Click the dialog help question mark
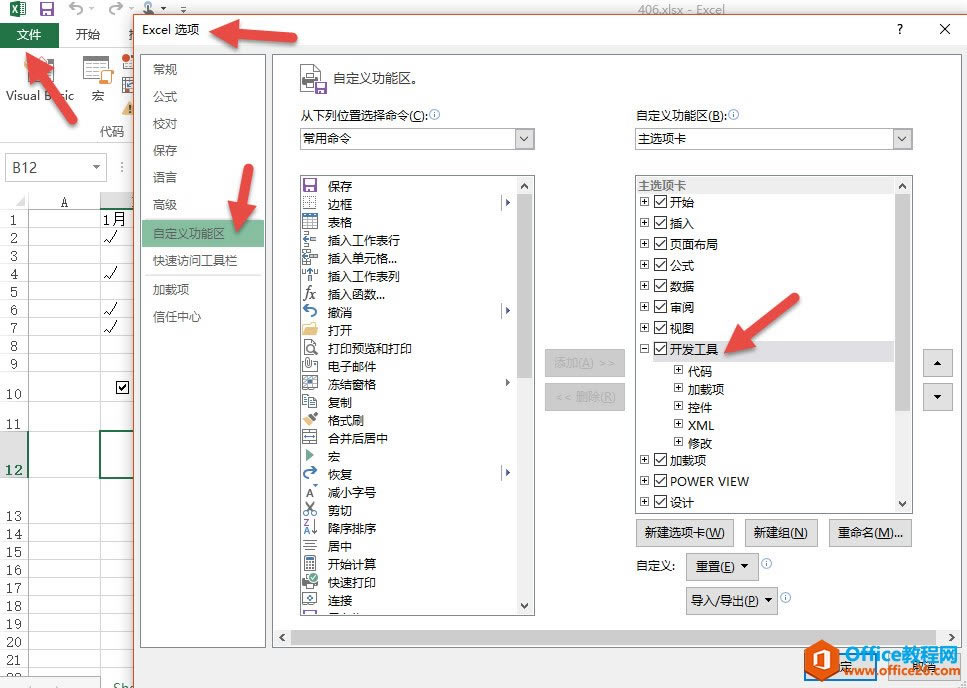Screen dimensions: 967x688 (900, 29)
